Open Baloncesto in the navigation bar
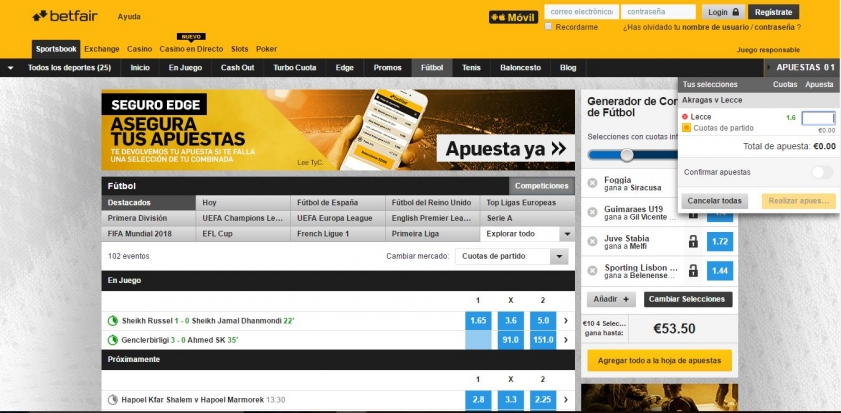 pyautogui.click(x=521, y=68)
